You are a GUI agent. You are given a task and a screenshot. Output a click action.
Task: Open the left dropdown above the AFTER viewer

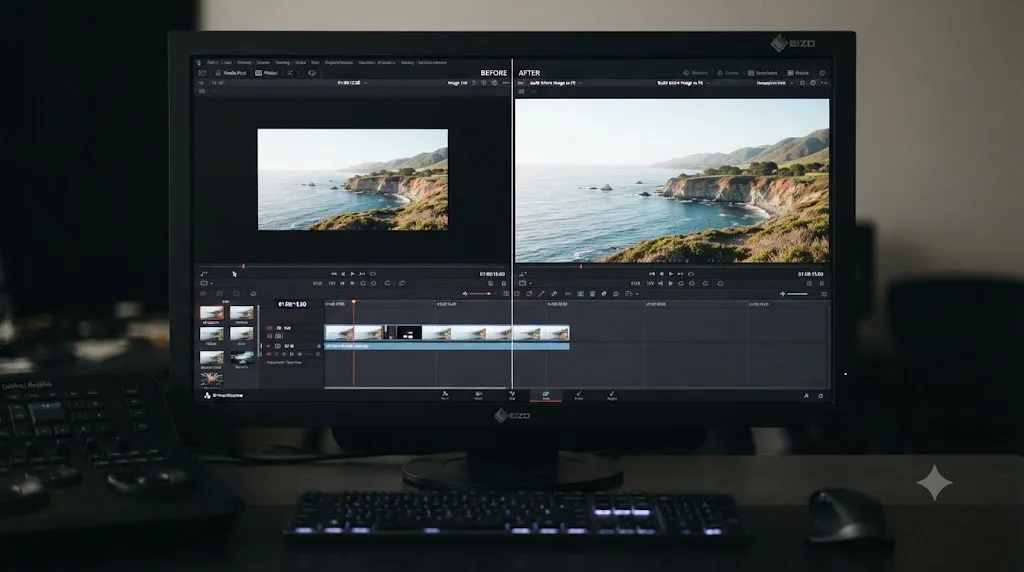(556, 83)
